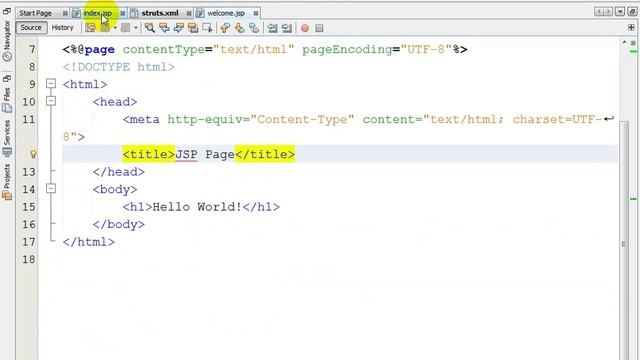Click the split editor icon at toolbar right
Screen dimensions: 640x360
click(631, 28)
